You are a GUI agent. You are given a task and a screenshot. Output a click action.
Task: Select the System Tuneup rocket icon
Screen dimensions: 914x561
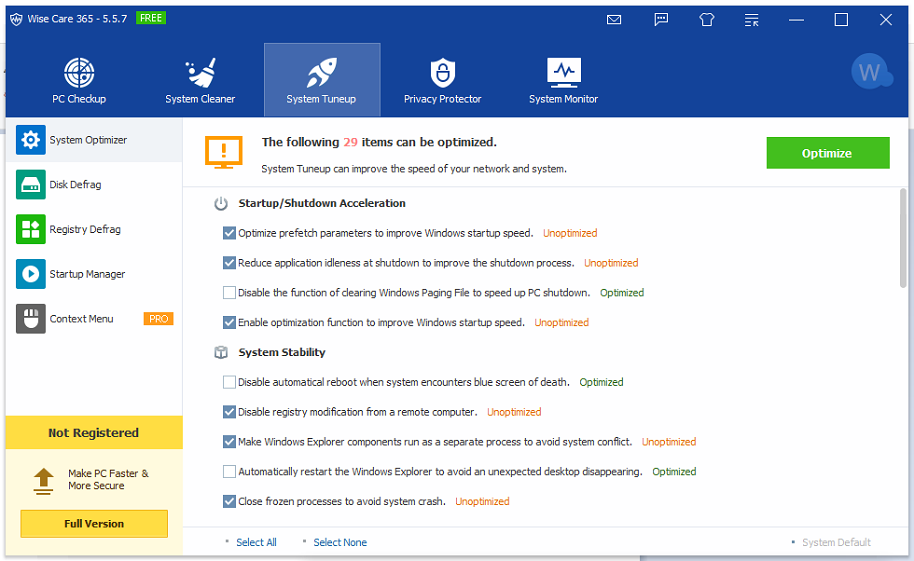tap(322, 72)
